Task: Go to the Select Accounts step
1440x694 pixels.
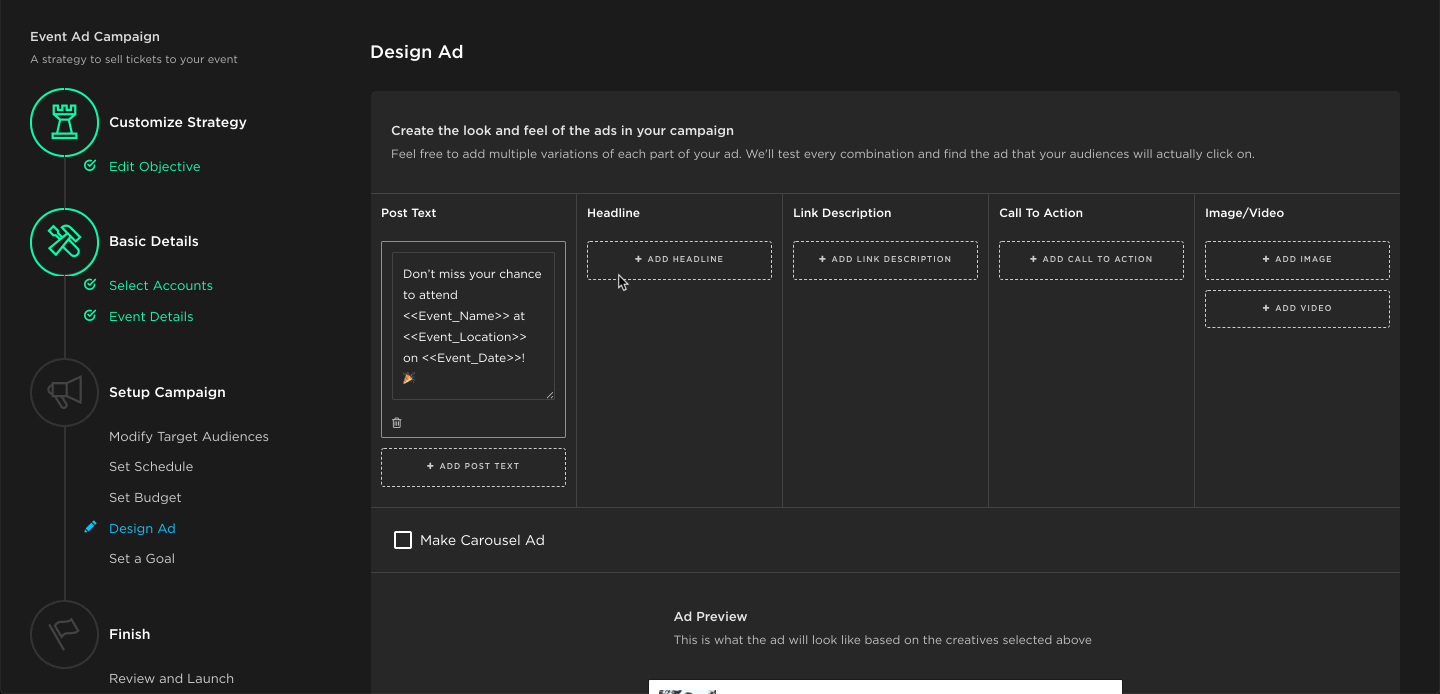Action: [161, 285]
